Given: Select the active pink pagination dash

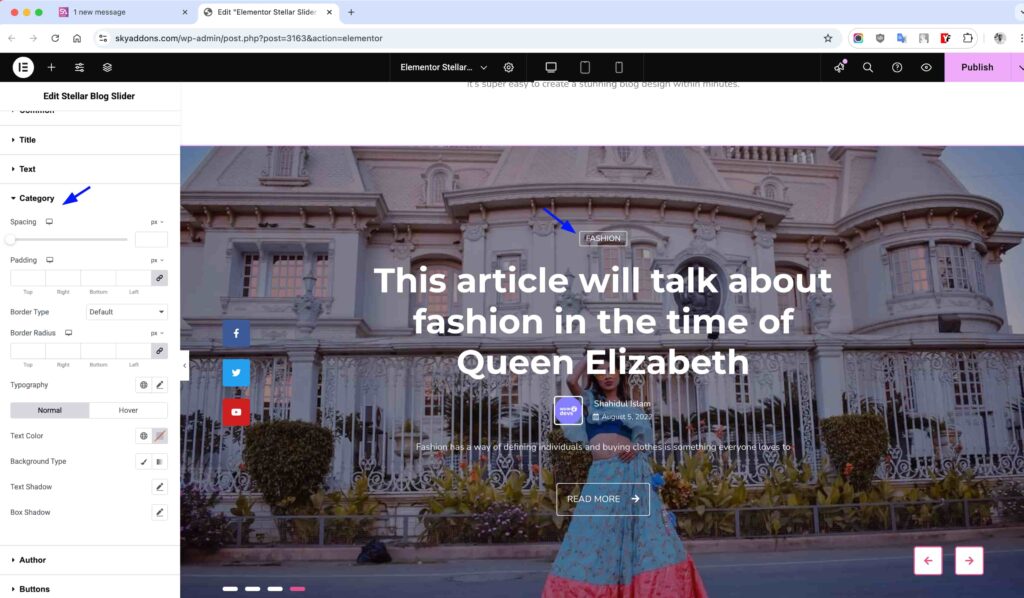Looking at the screenshot, I should 298,589.
